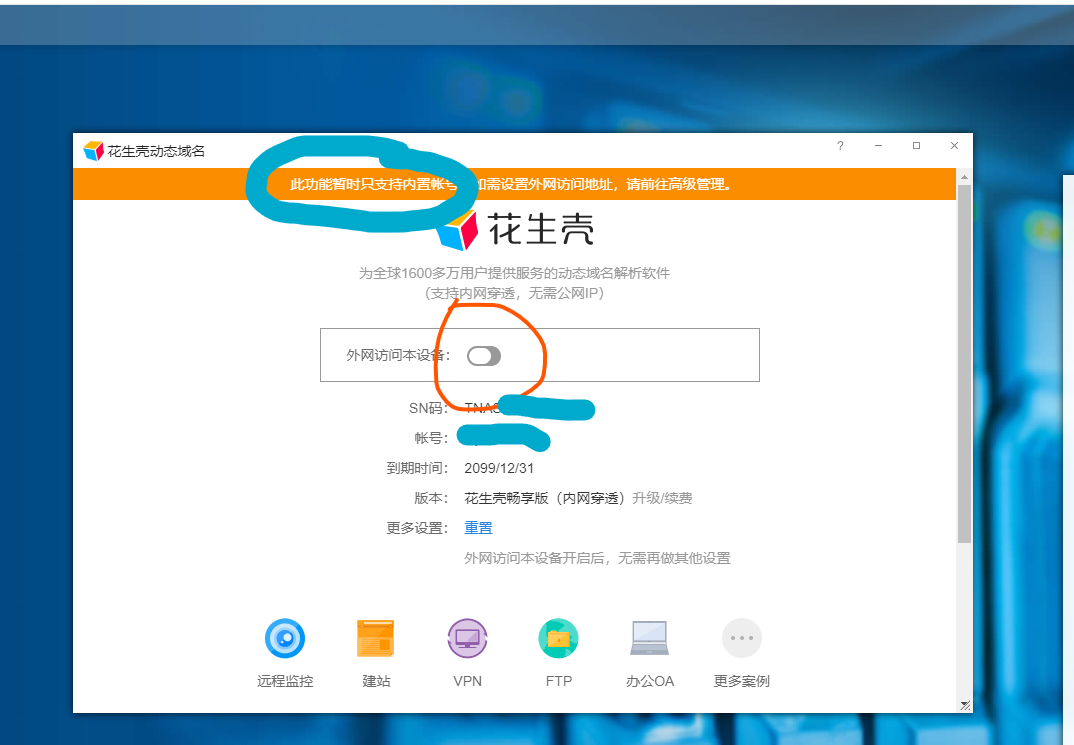Open the FTP use-case icon
1074x745 pixels.
(558, 638)
